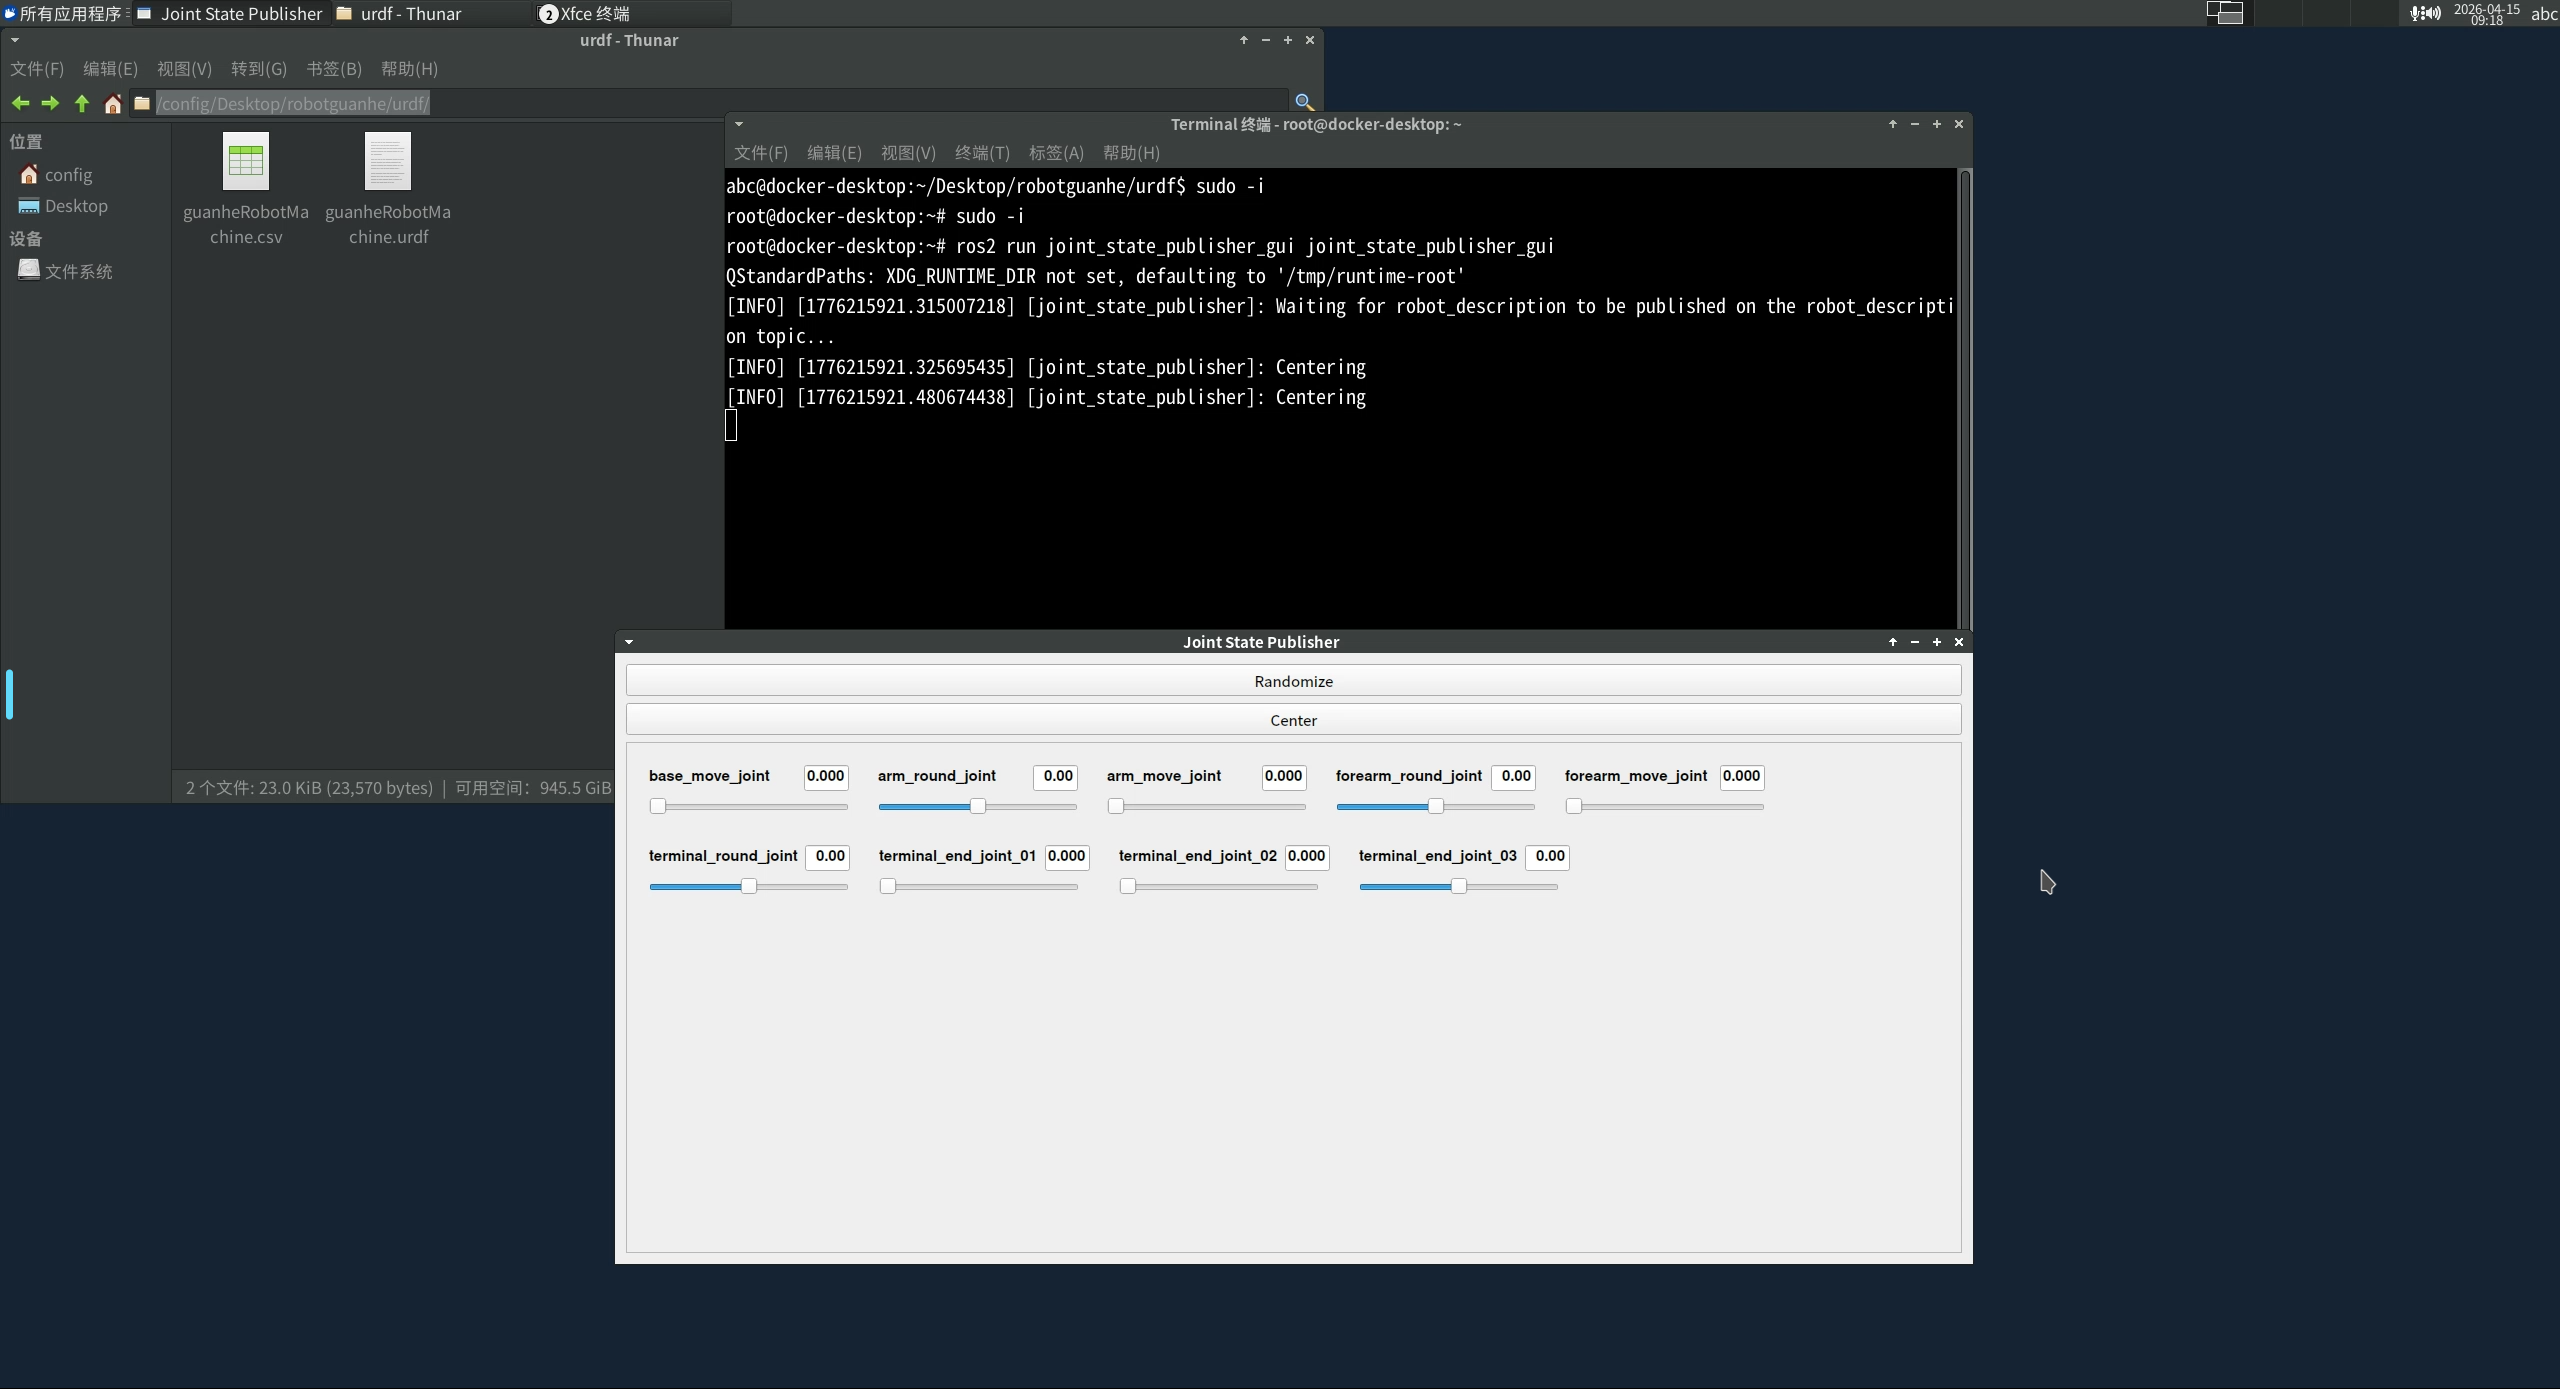Open Thunar 转到(G) menu
This screenshot has height=1389, width=2560.
(259, 69)
